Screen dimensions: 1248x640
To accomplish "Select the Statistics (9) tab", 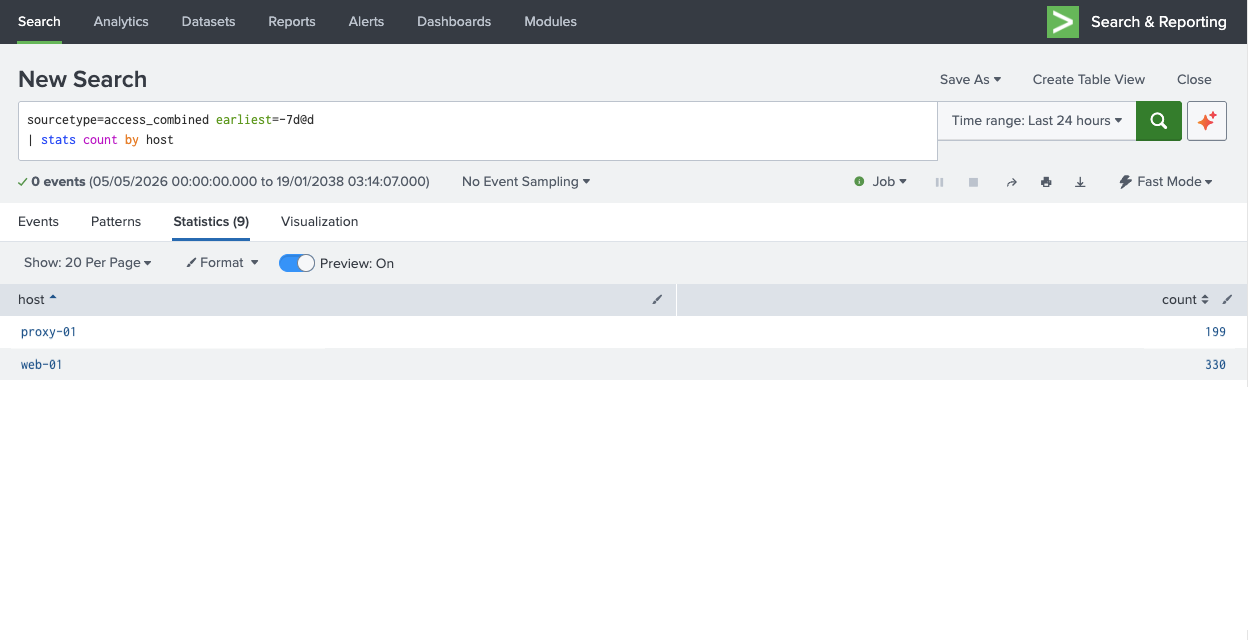I will [x=211, y=221].
